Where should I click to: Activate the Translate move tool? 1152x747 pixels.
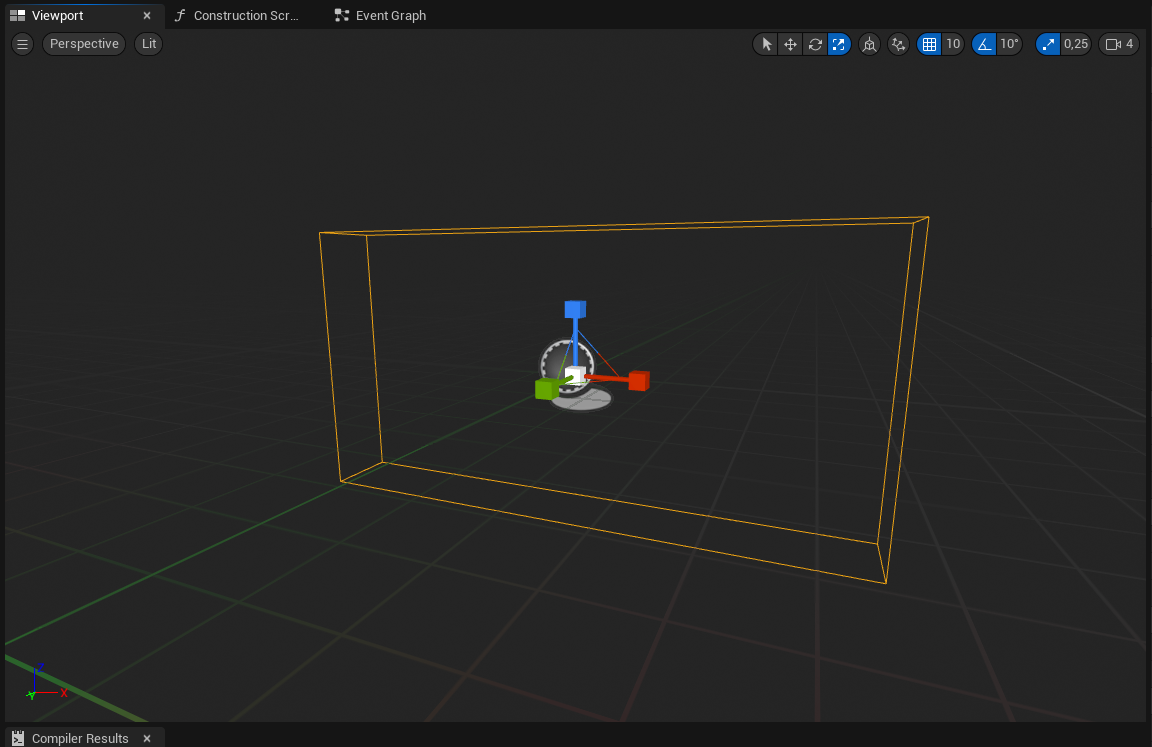[x=790, y=44]
